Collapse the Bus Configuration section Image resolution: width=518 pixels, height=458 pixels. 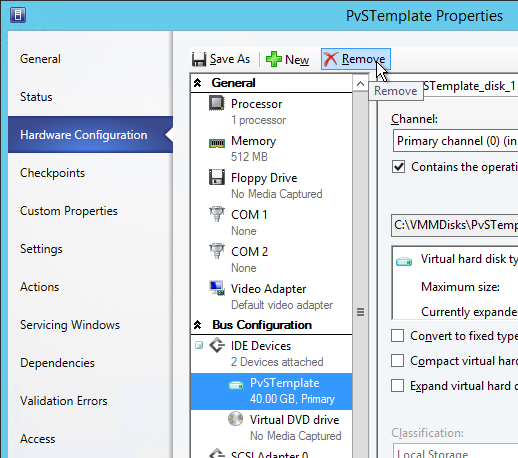[197, 325]
